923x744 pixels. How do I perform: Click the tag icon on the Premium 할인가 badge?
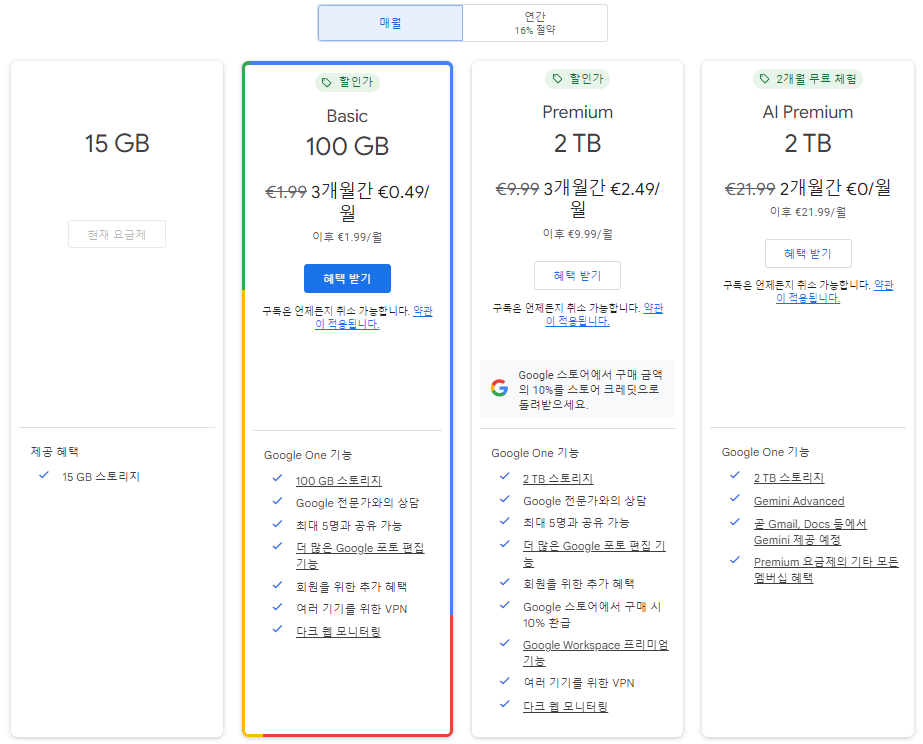click(x=557, y=79)
